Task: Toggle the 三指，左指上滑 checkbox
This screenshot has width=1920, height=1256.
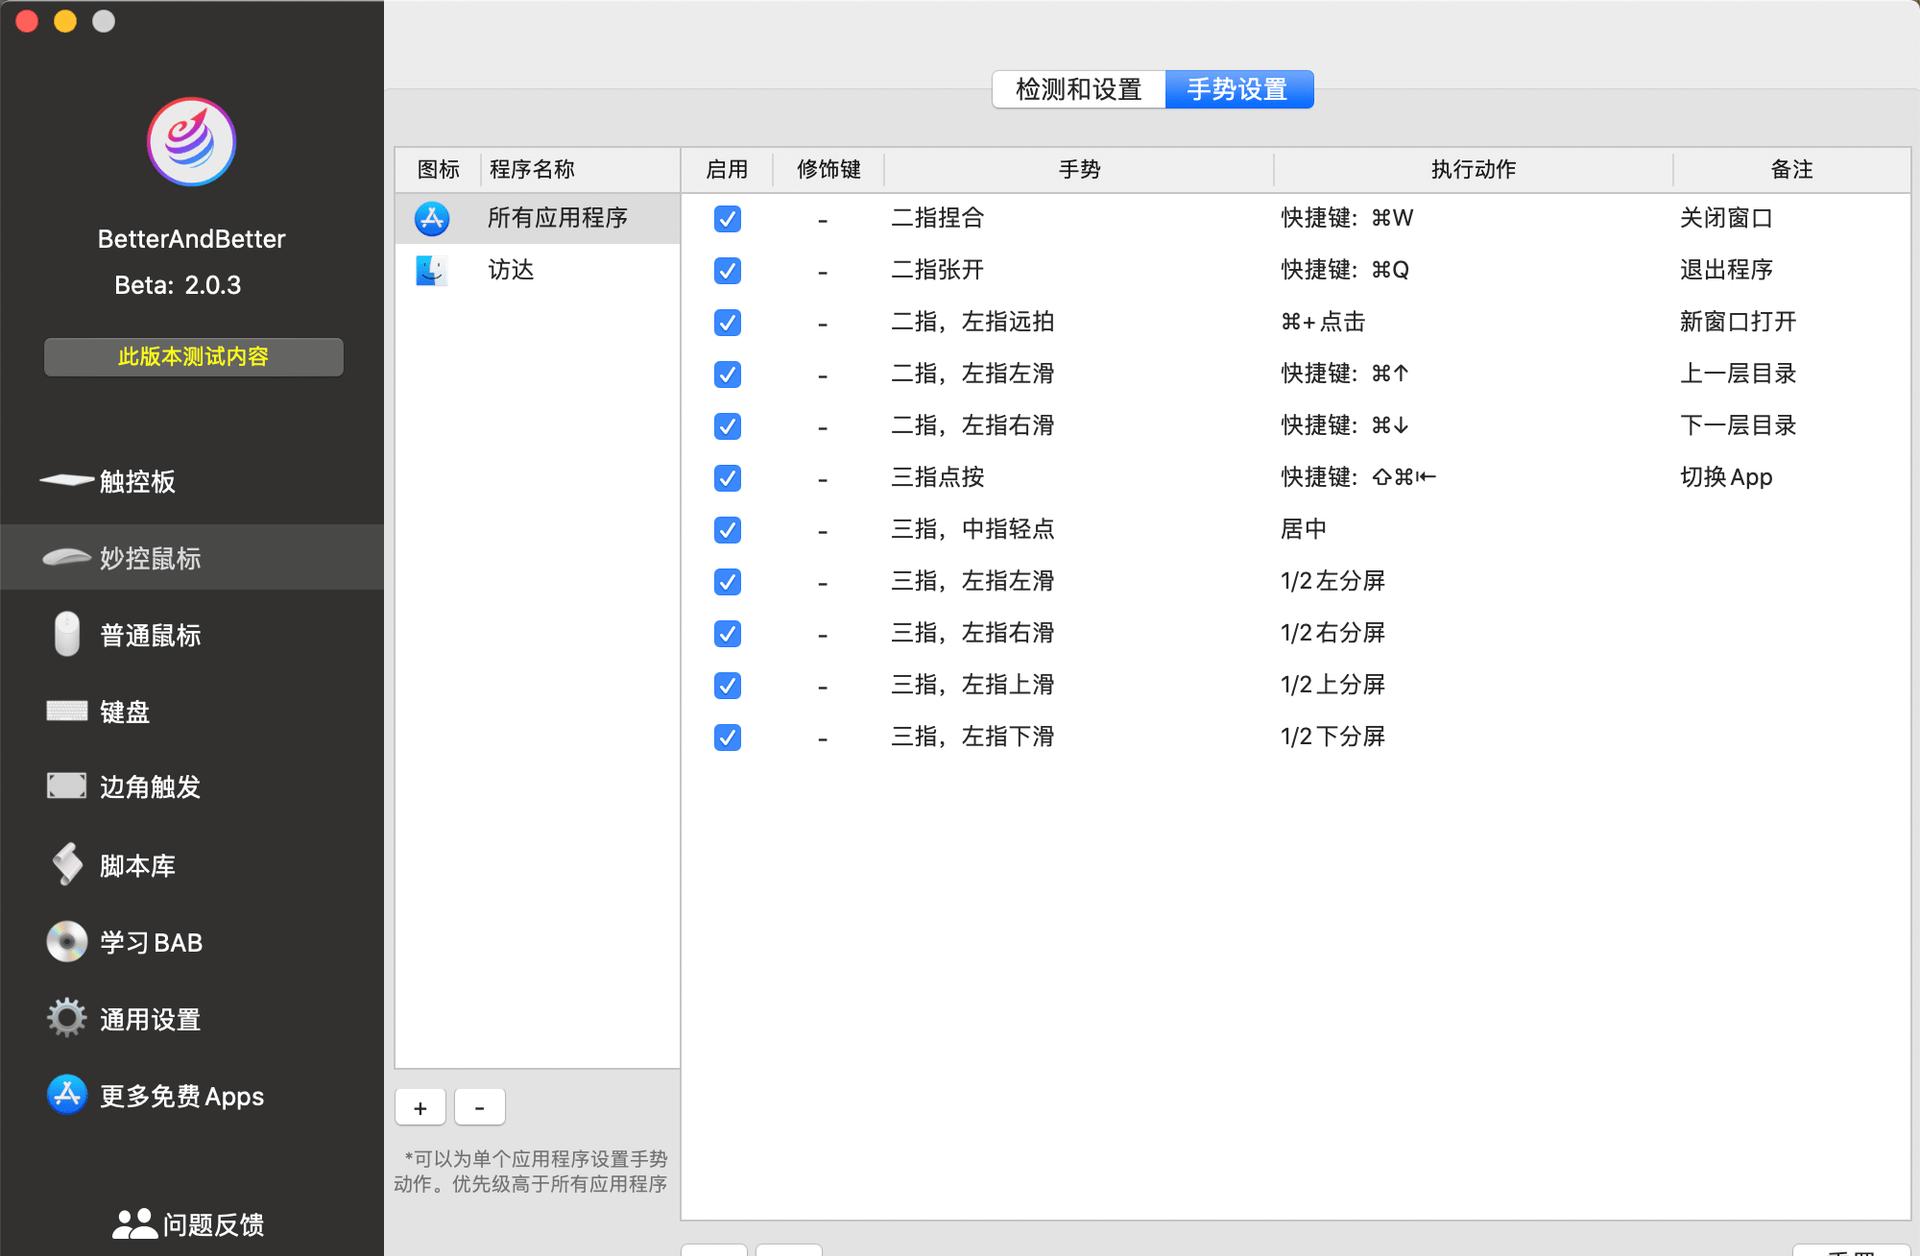Action: [x=728, y=686]
